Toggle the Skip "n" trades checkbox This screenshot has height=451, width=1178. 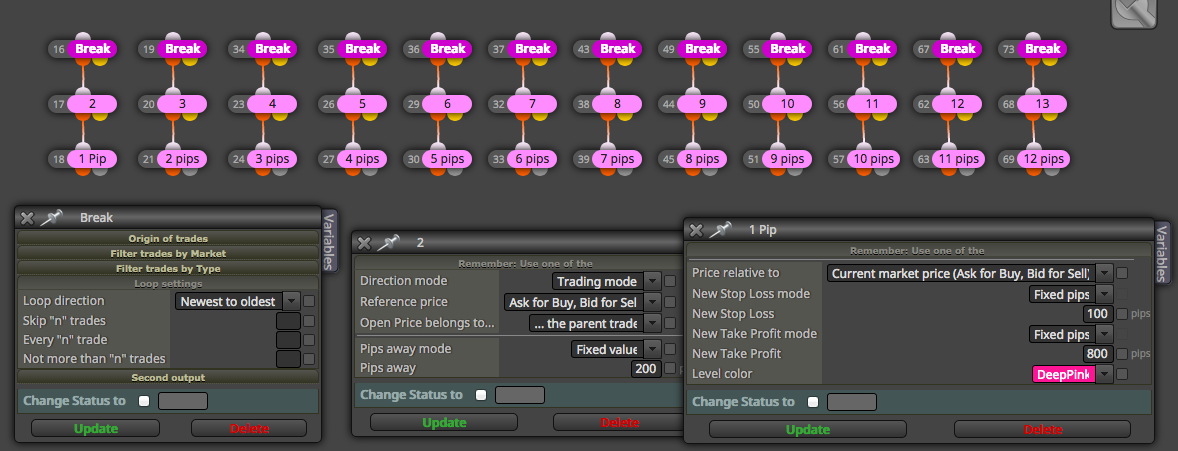click(x=309, y=321)
